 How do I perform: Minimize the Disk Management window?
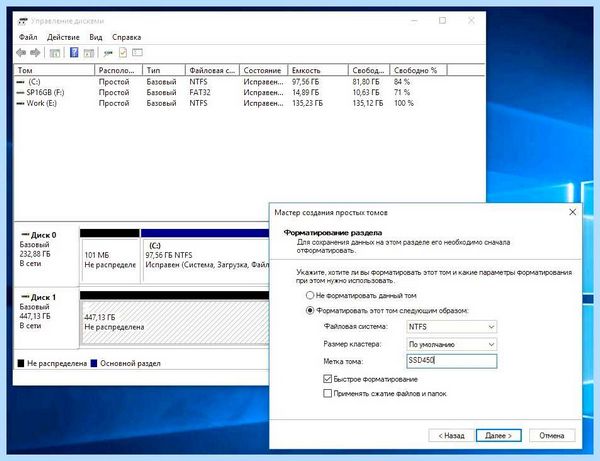pos(414,21)
